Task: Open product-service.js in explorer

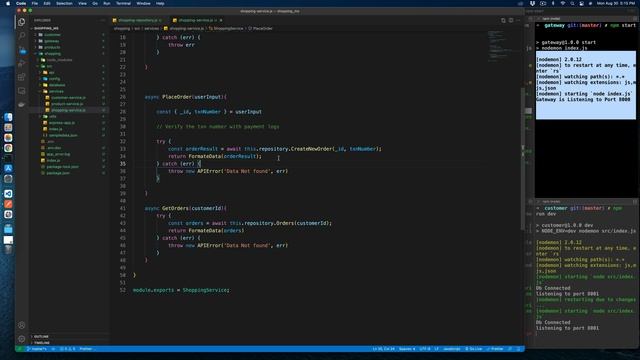Action: (67, 104)
